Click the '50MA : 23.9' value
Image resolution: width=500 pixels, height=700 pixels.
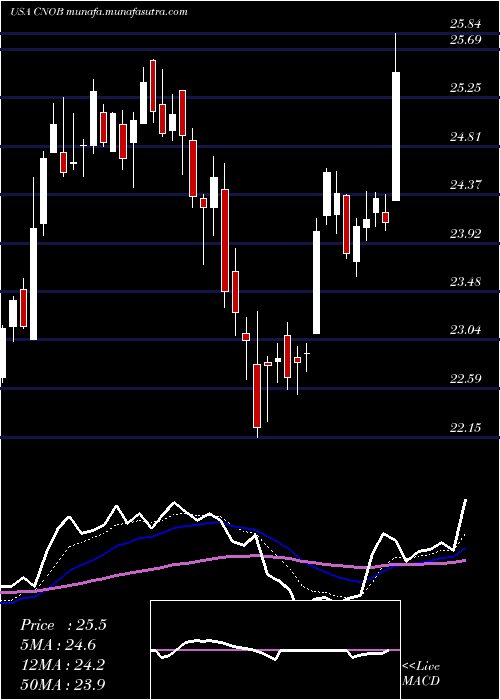pyautogui.click(x=63, y=684)
